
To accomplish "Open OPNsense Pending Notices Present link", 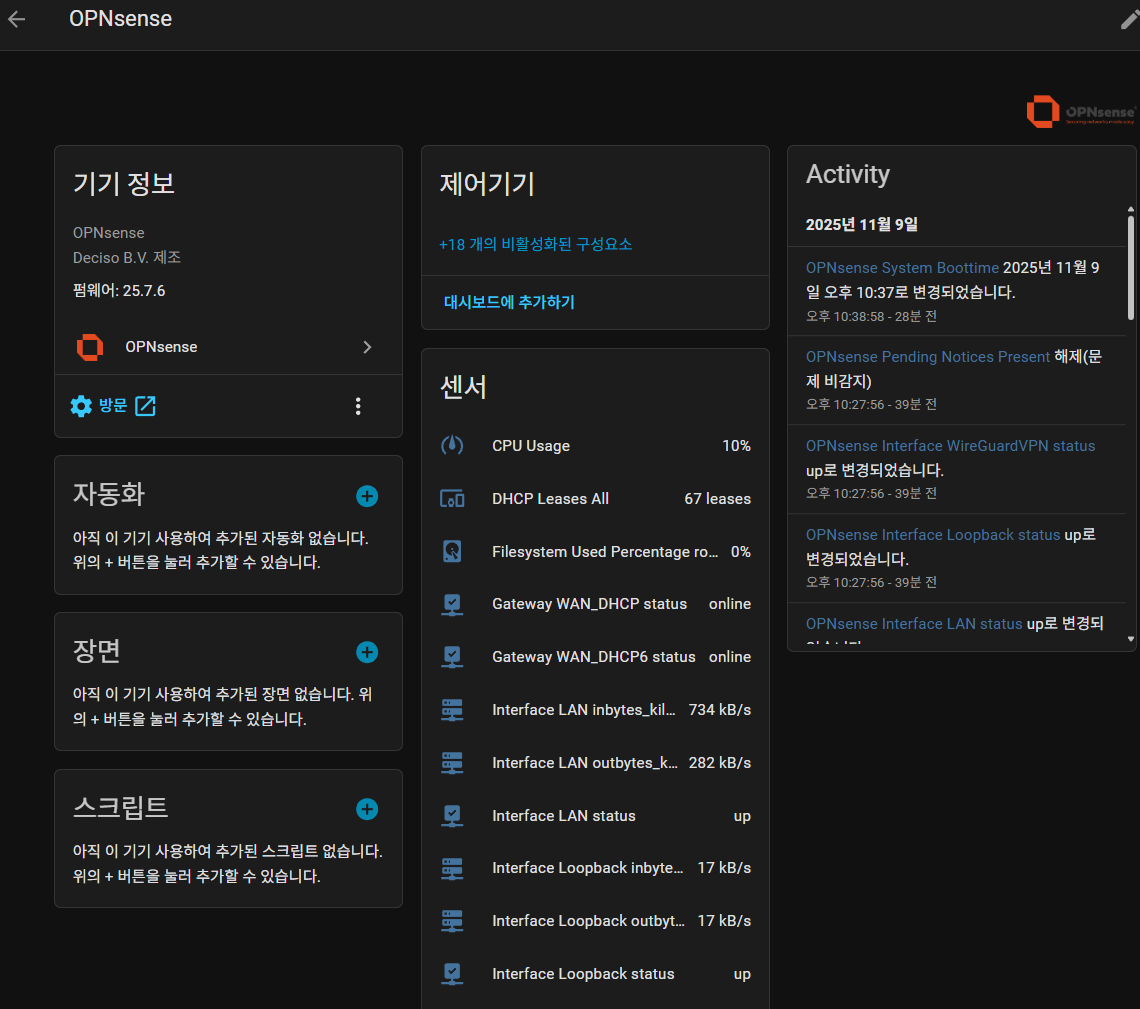I will pos(928,357).
